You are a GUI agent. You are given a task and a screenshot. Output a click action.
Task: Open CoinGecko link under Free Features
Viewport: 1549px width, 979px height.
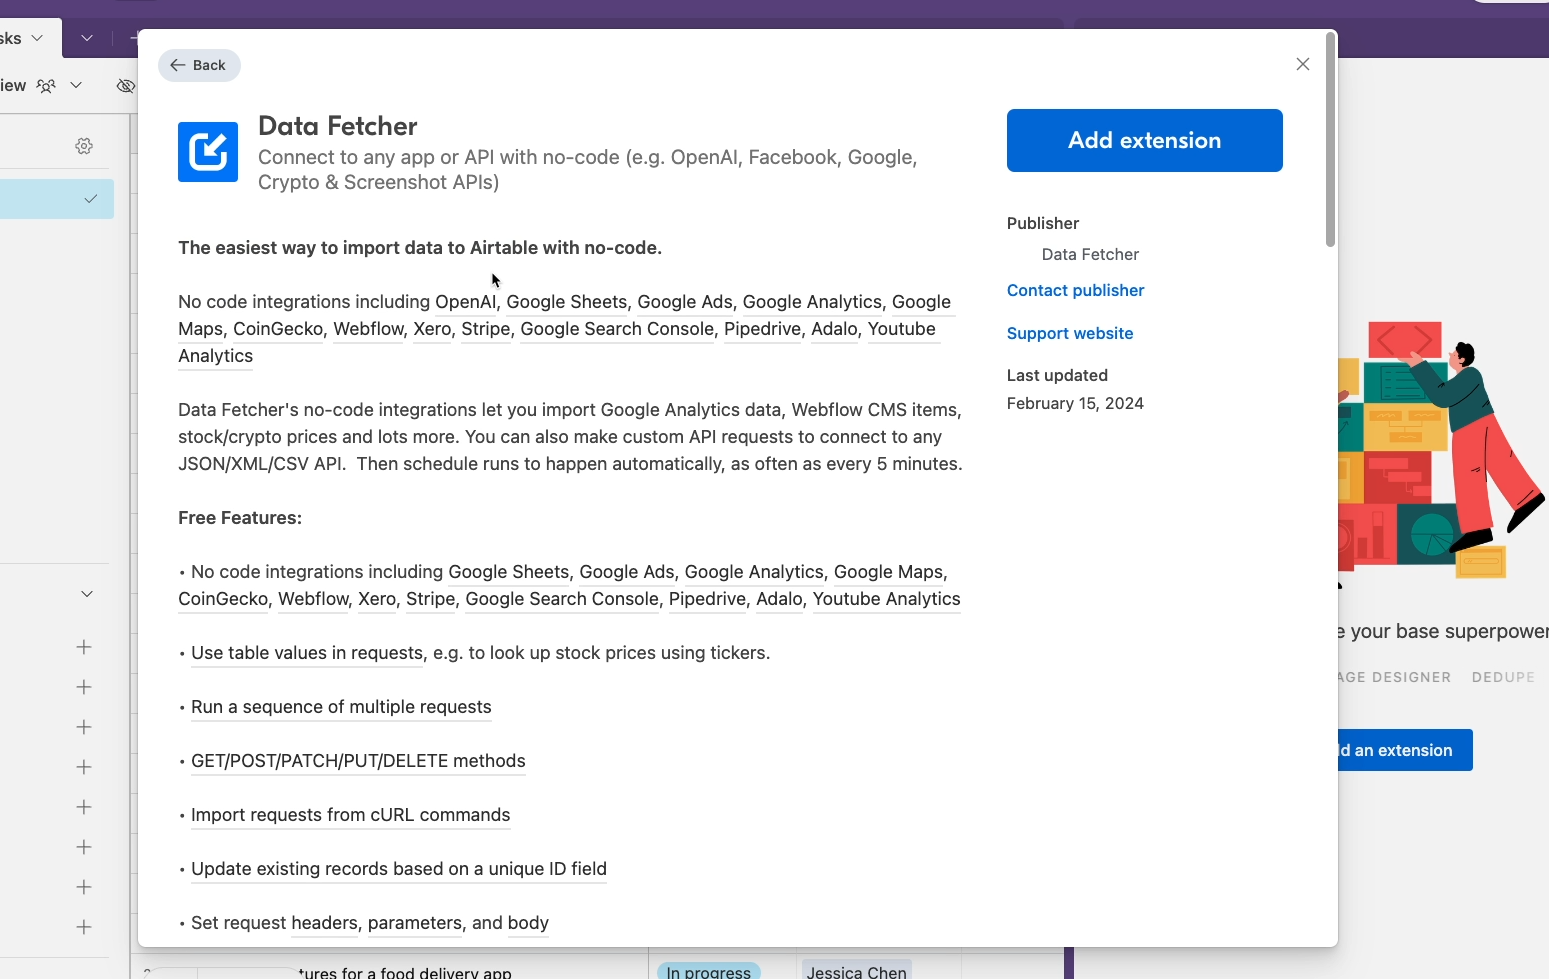click(x=223, y=599)
